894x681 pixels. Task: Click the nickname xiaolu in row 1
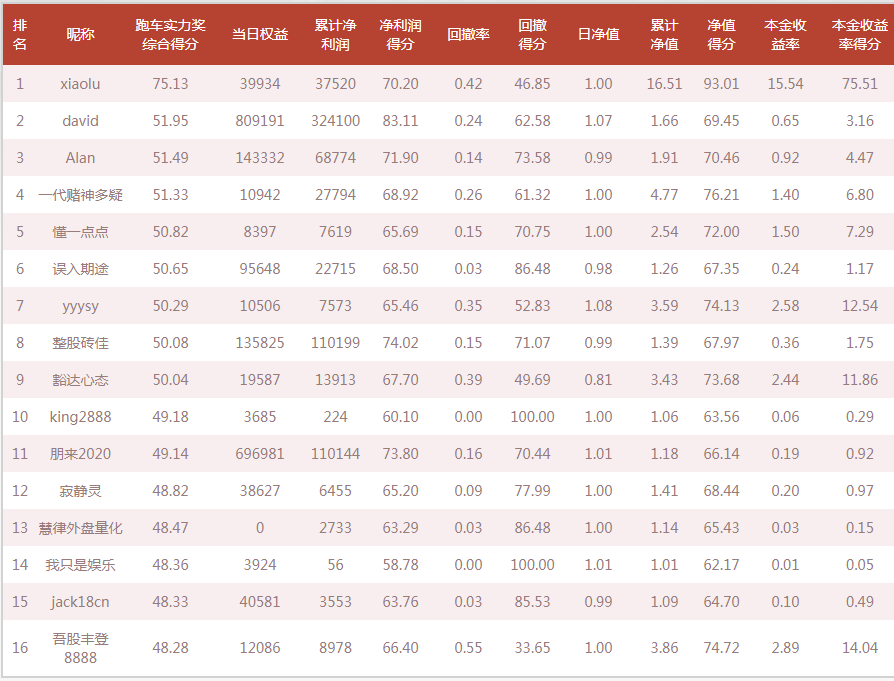(80, 84)
